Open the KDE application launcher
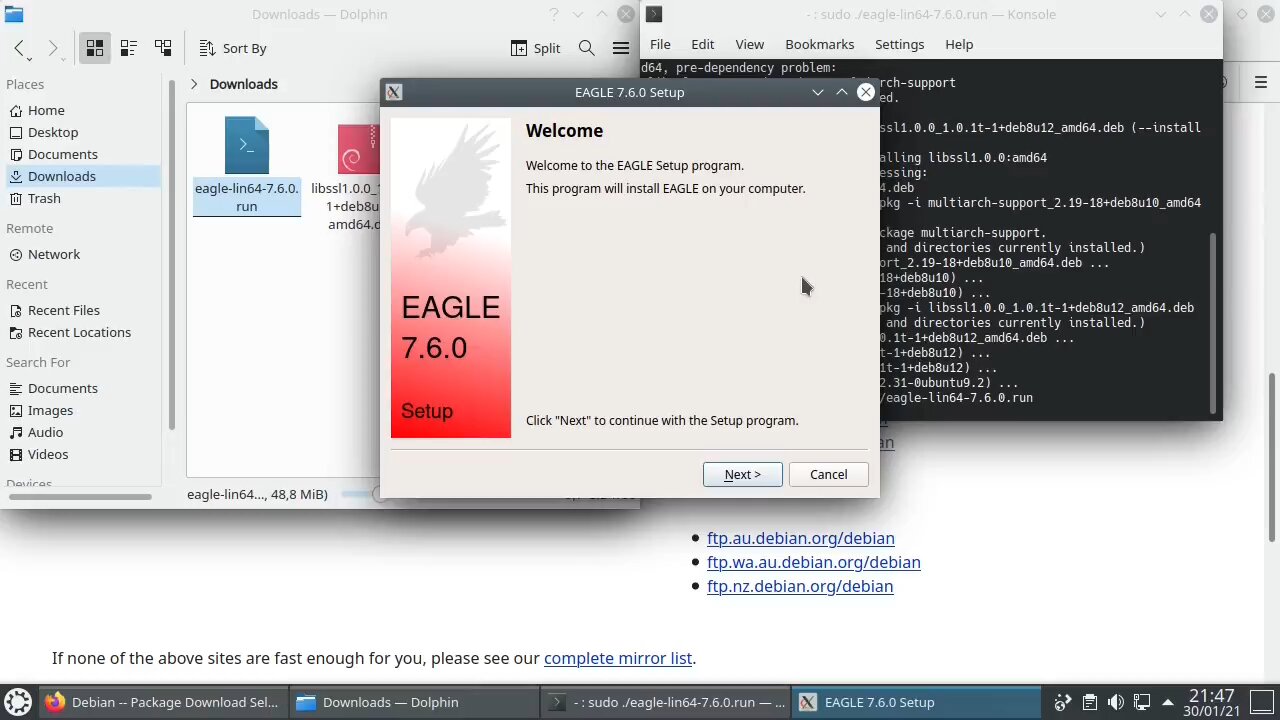 point(17,702)
